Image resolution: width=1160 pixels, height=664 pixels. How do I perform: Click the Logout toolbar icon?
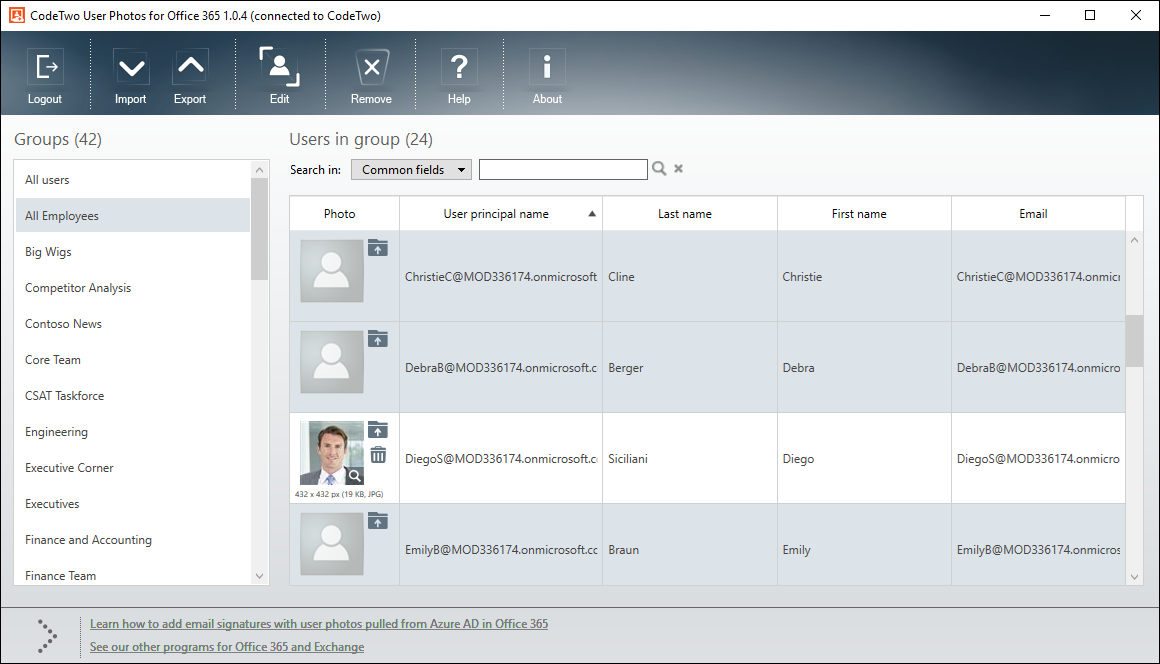click(45, 75)
